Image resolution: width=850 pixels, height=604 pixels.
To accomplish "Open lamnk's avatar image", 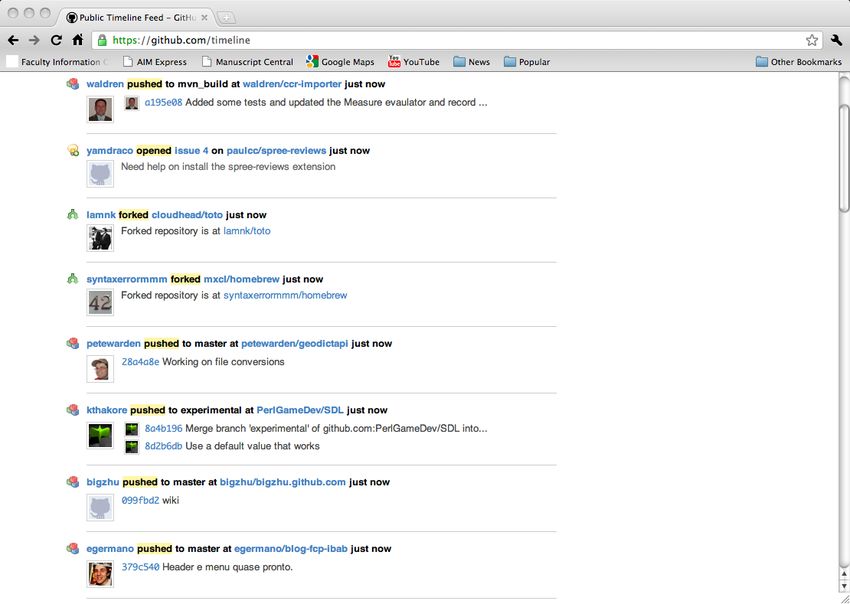I will (x=100, y=238).
